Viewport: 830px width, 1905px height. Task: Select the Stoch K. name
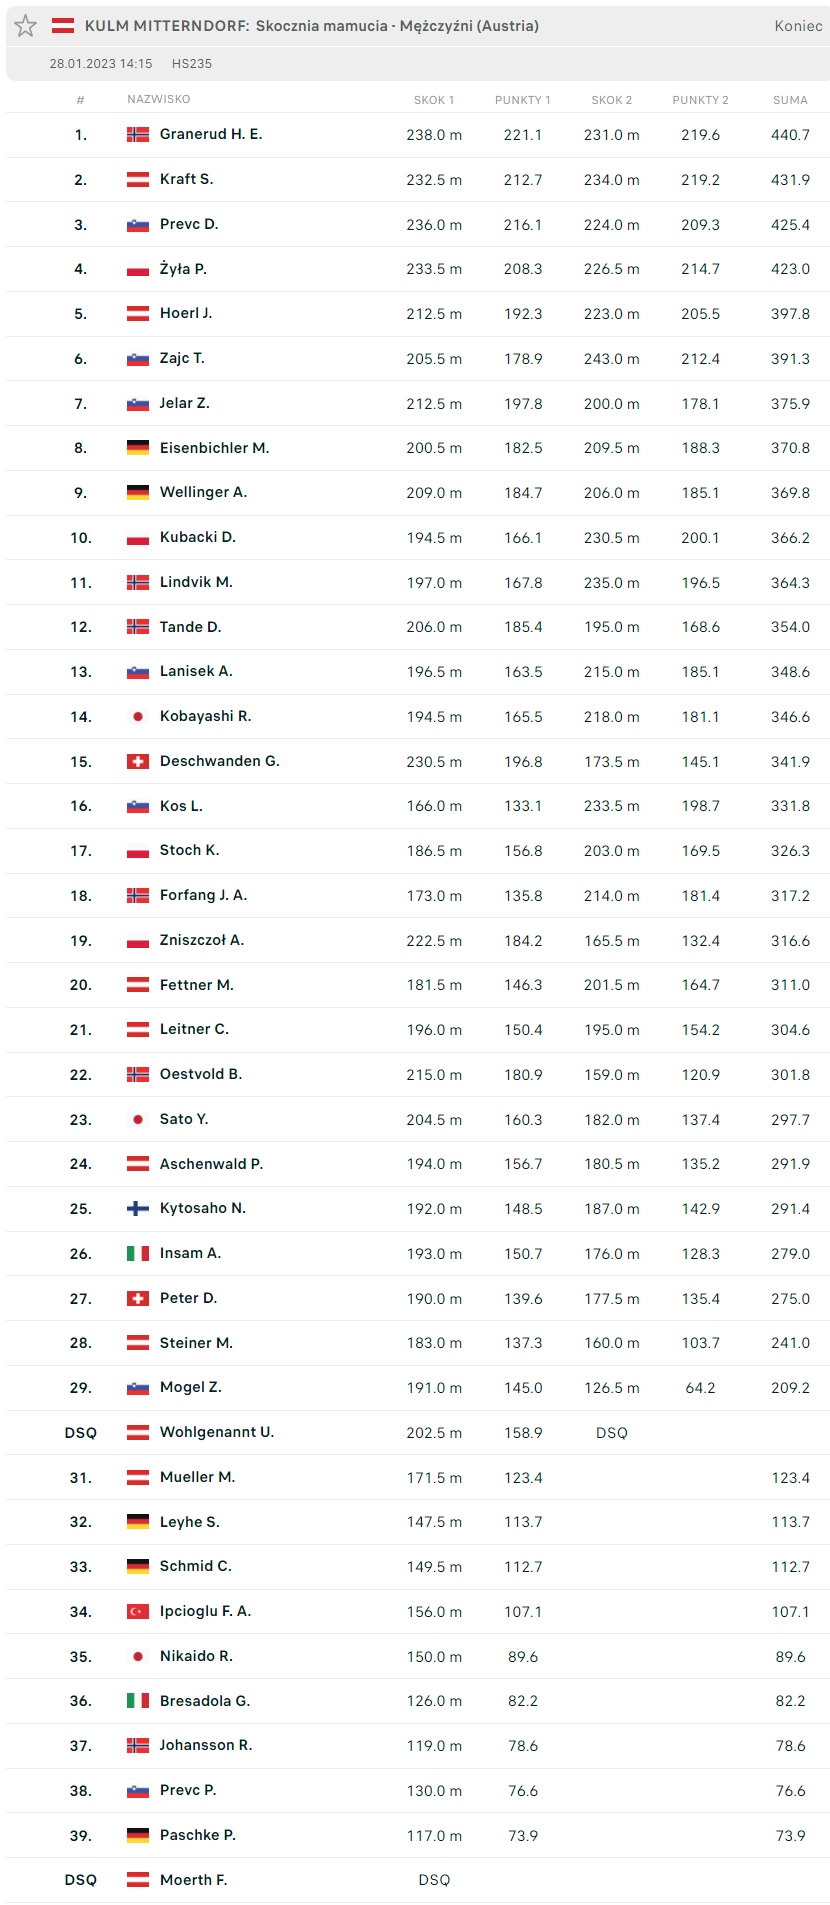coord(189,850)
